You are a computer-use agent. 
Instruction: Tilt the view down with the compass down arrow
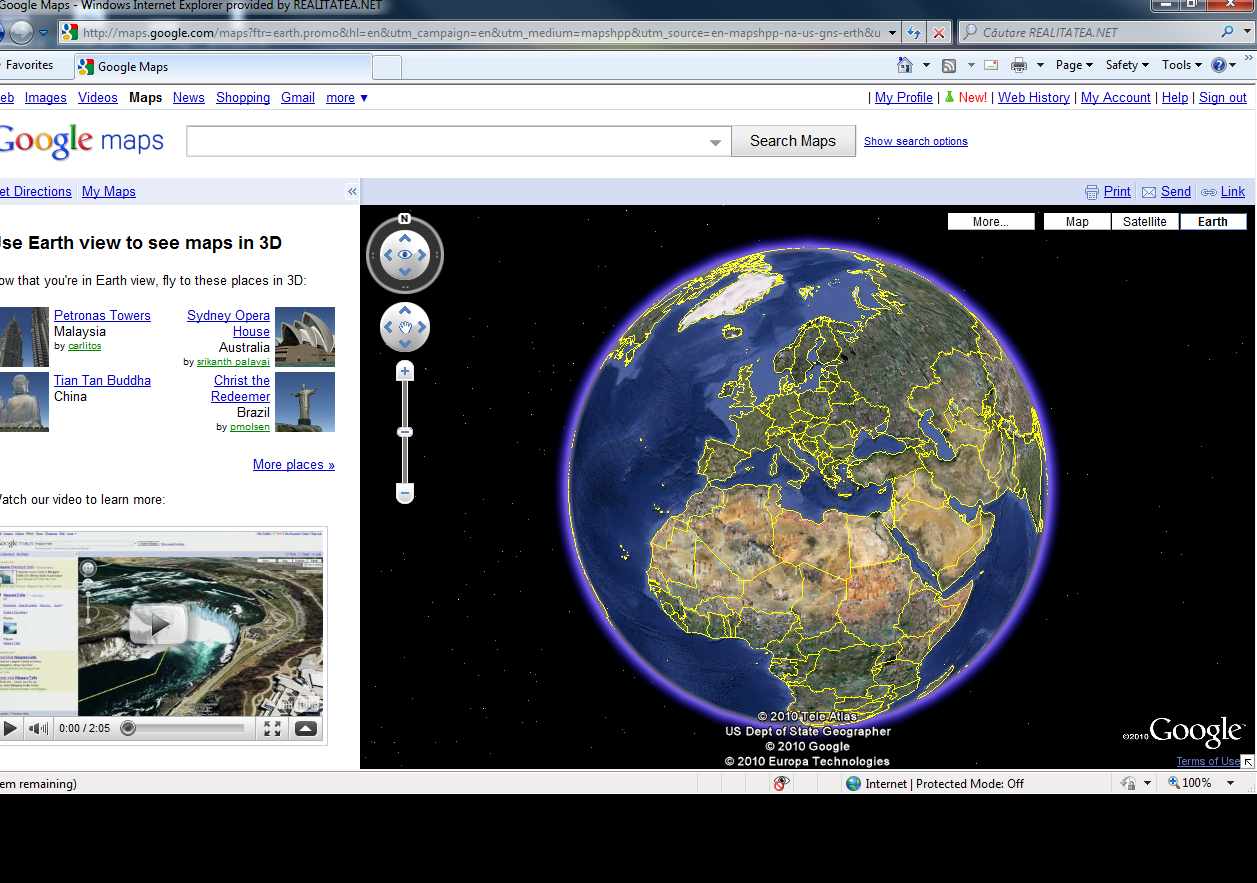click(x=405, y=273)
